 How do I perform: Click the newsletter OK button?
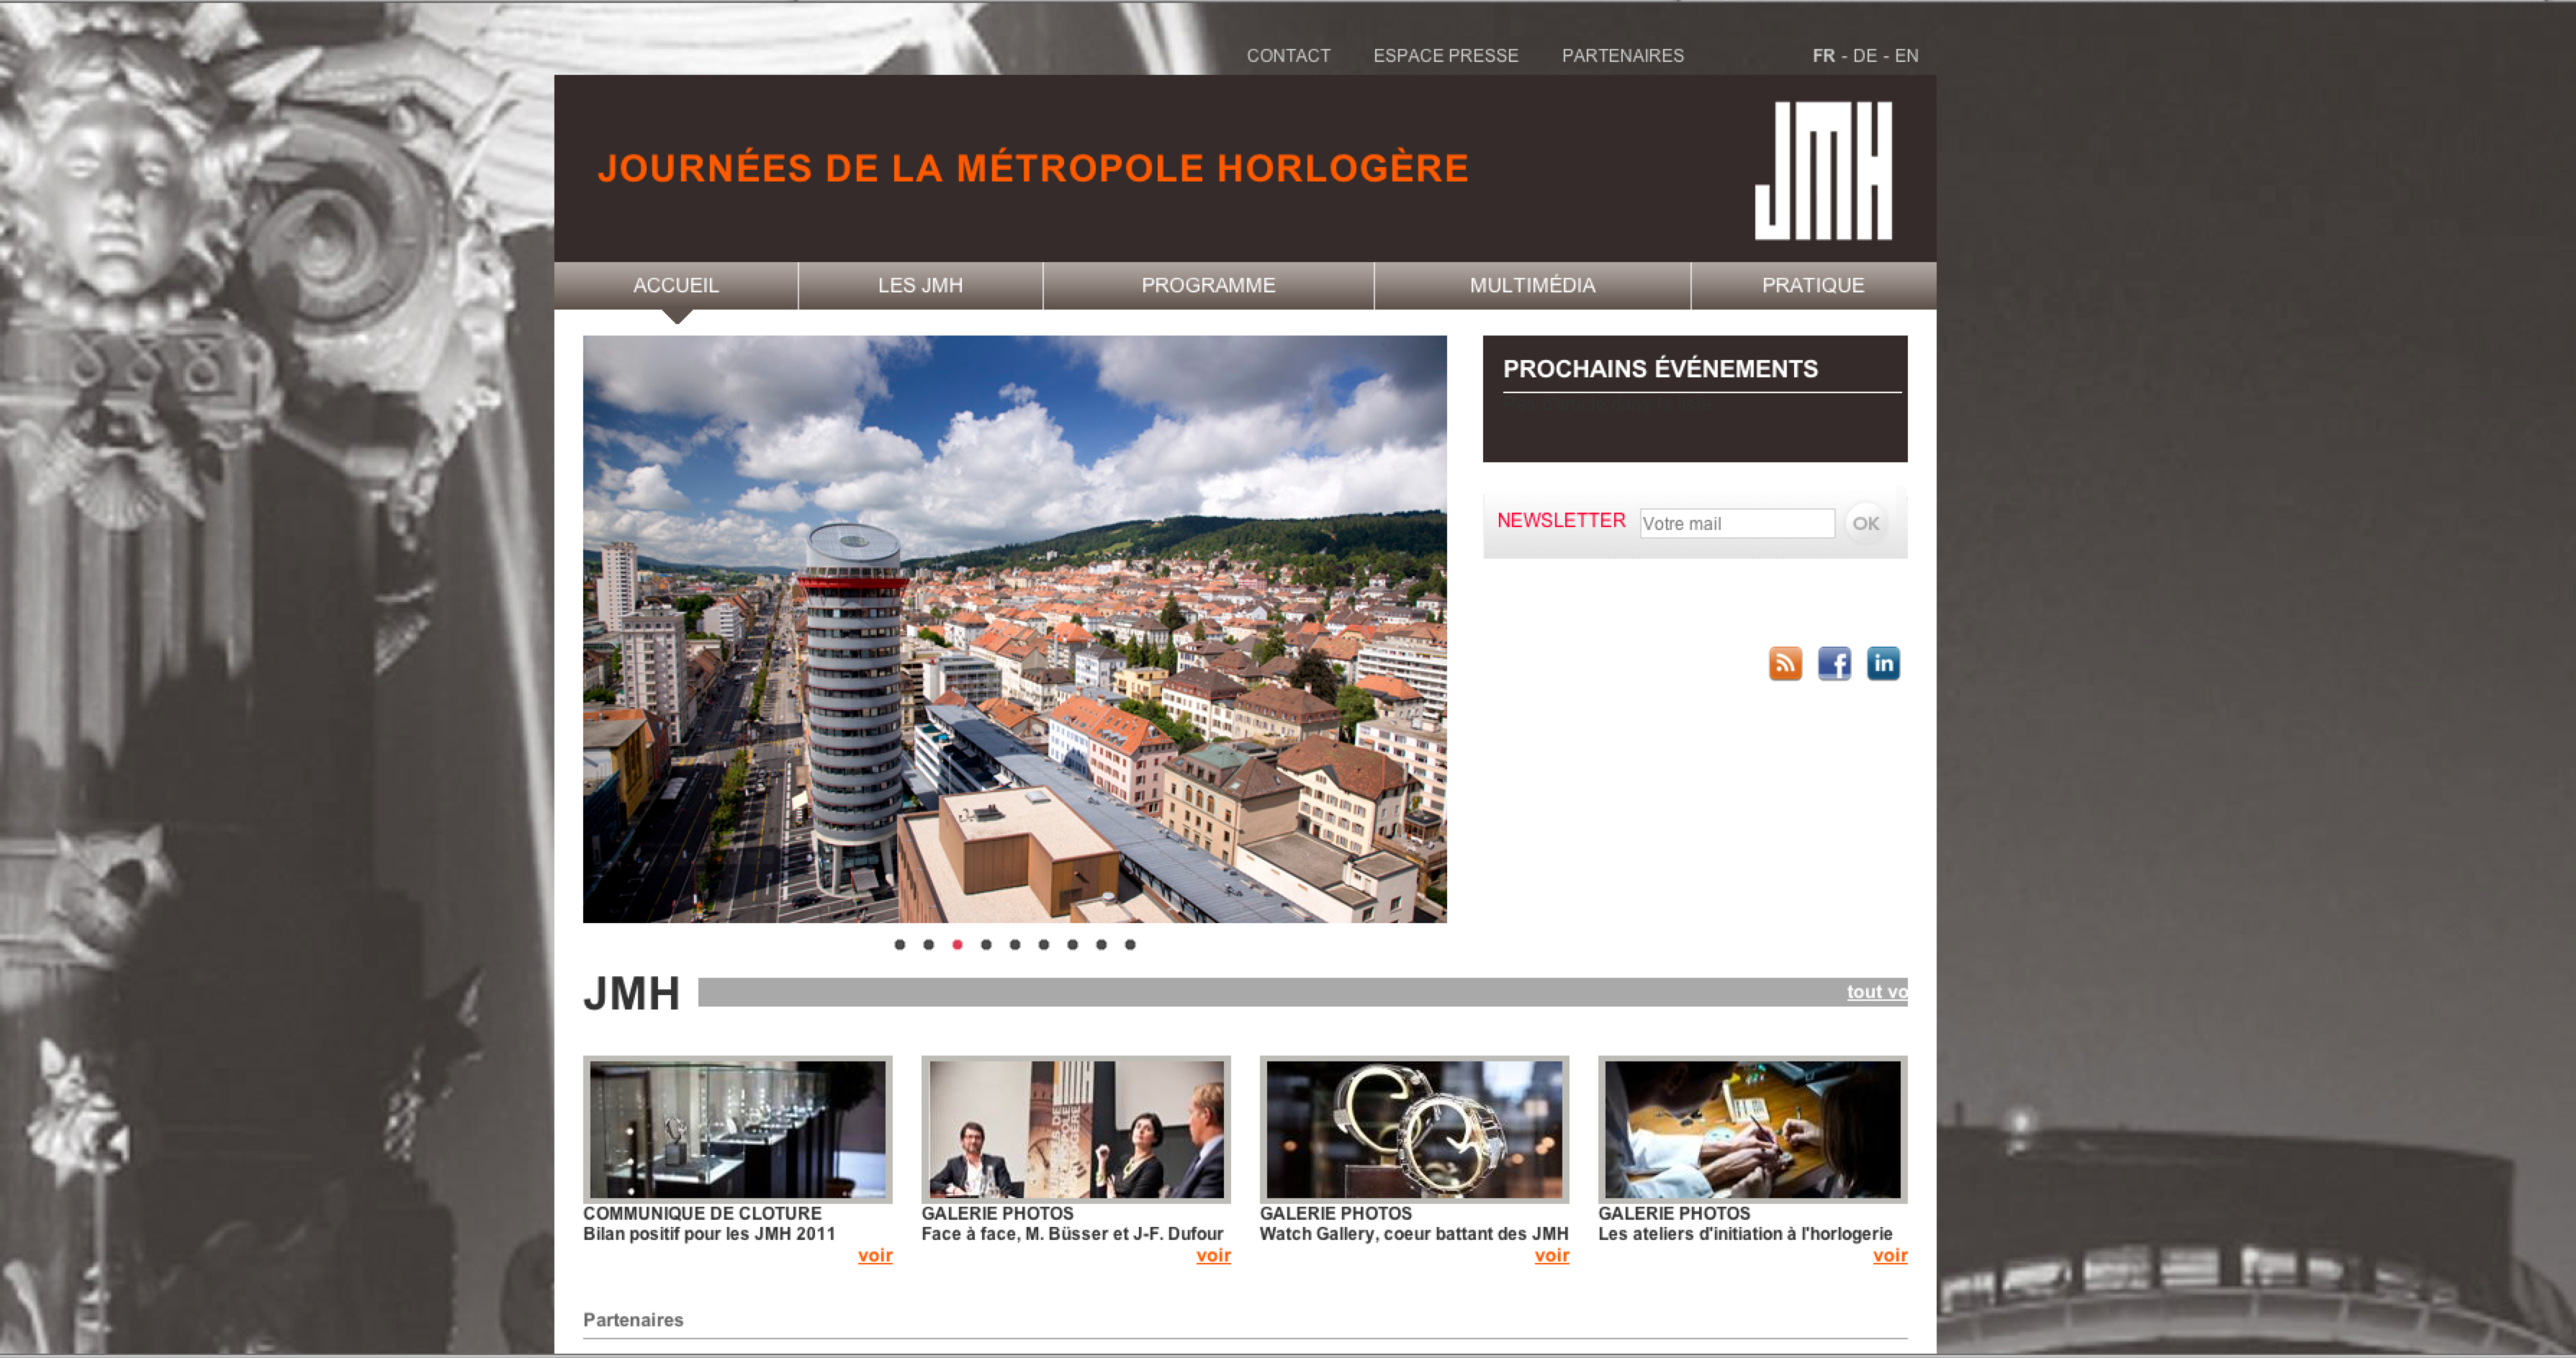pyautogui.click(x=1865, y=523)
